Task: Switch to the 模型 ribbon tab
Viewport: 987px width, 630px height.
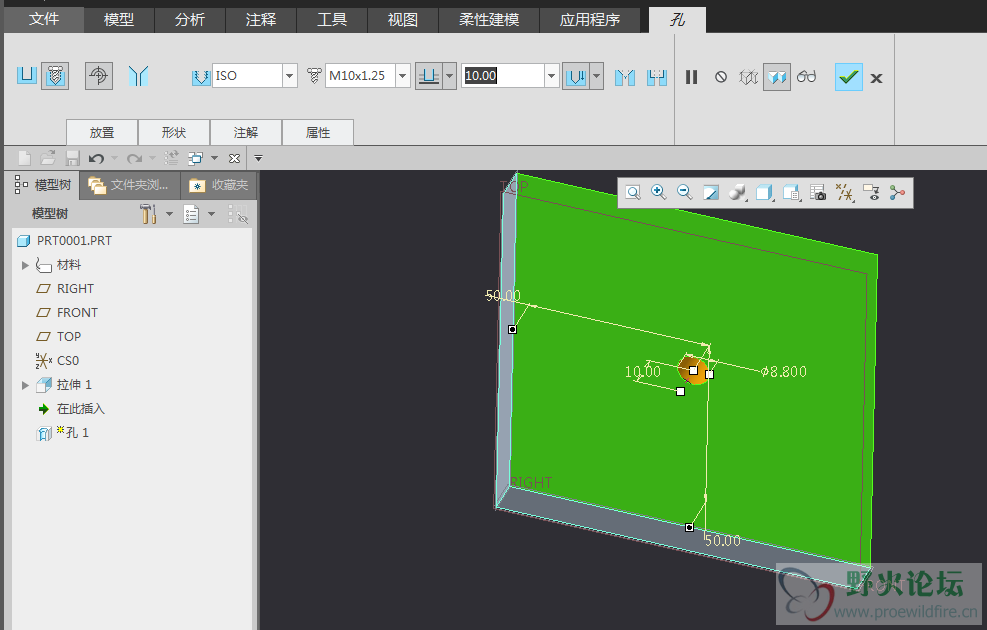Action: point(119,20)
